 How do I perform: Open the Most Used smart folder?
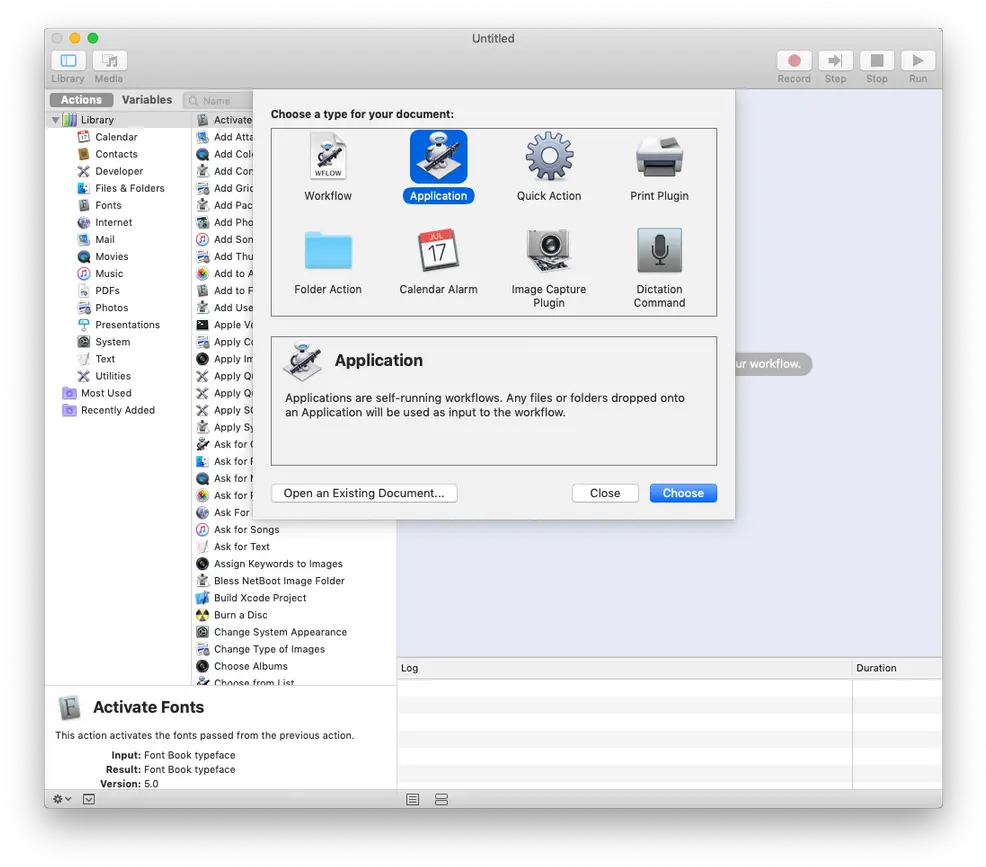click(106, 393)
